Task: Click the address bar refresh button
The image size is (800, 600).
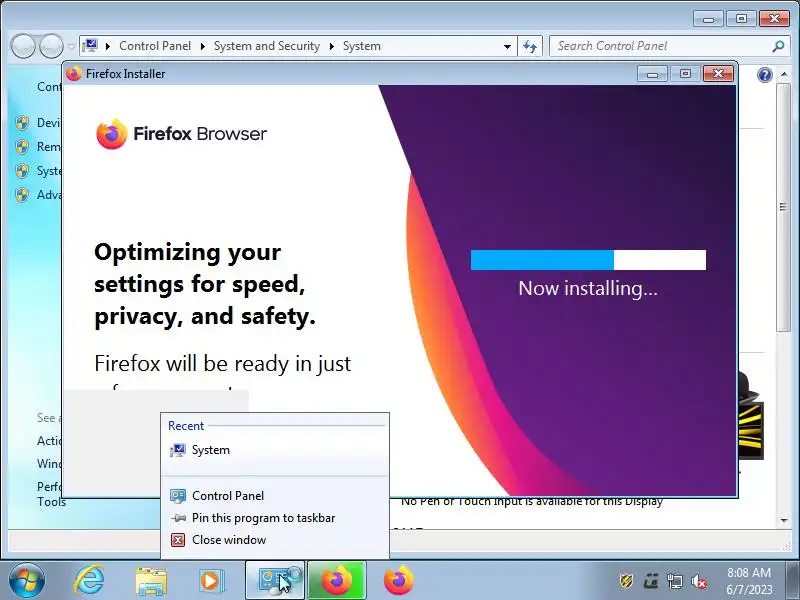Action: click(530, 46)
